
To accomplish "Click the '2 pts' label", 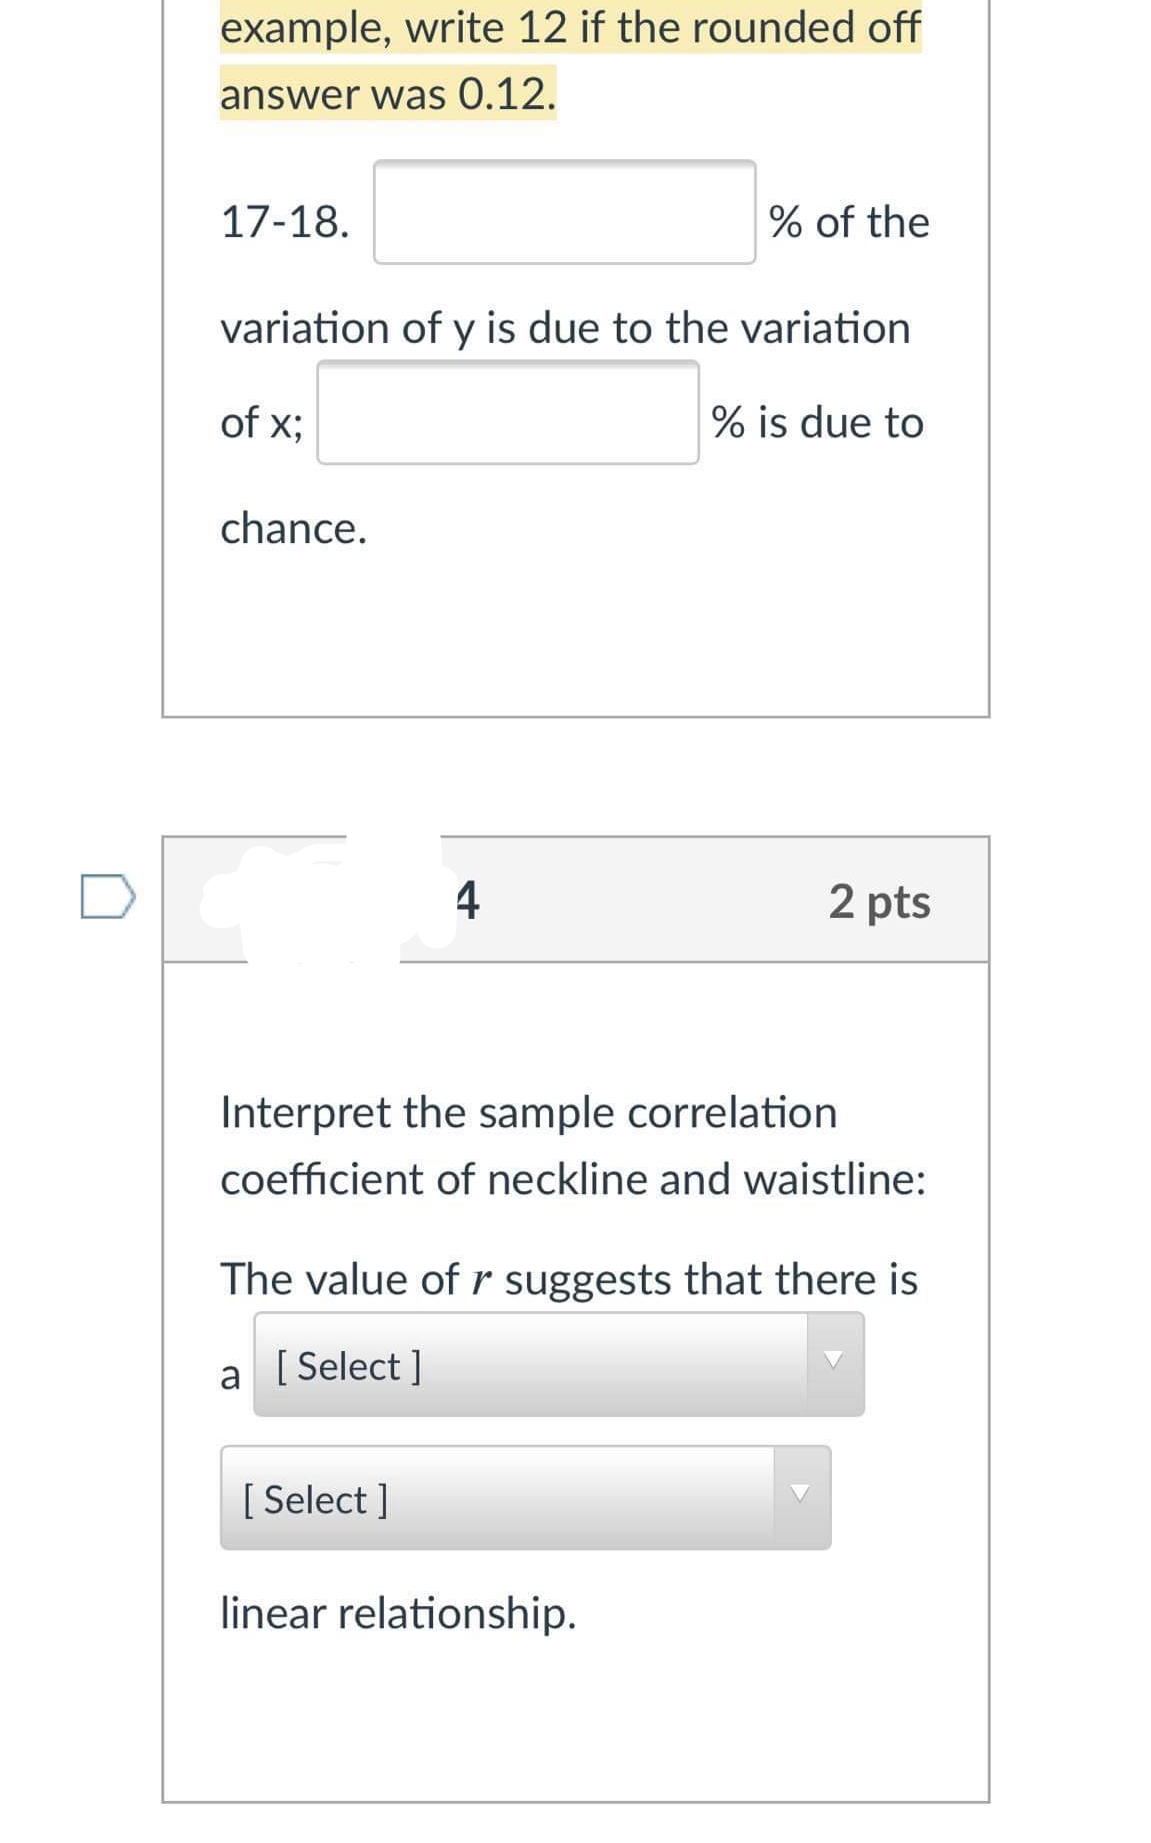I will point(878,902).
